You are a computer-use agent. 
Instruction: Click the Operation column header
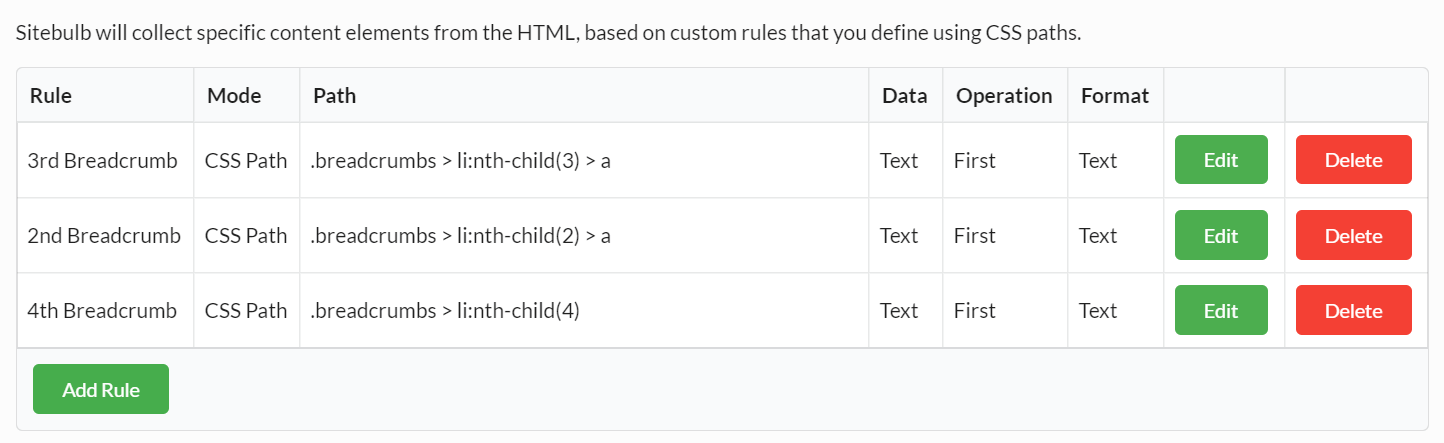1004,96
